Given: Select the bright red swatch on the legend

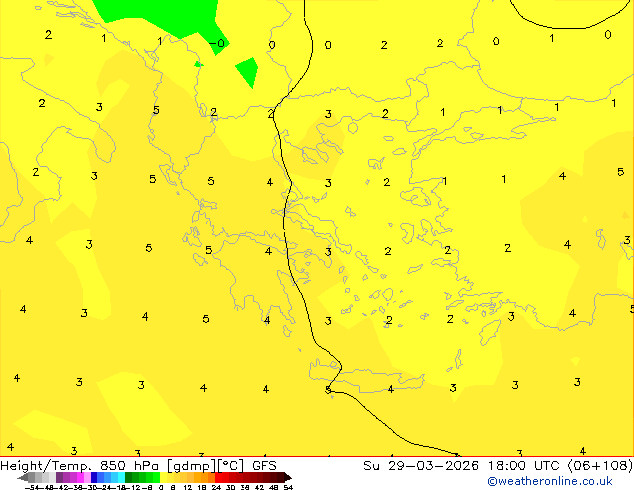Looking at the screenshot, I should click(219, 477).
